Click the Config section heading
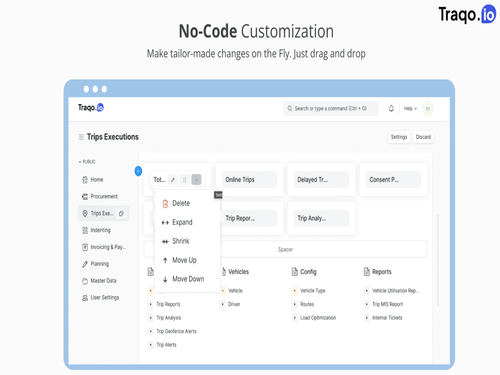The image size is (500, 375). click(x=308, y=272)
